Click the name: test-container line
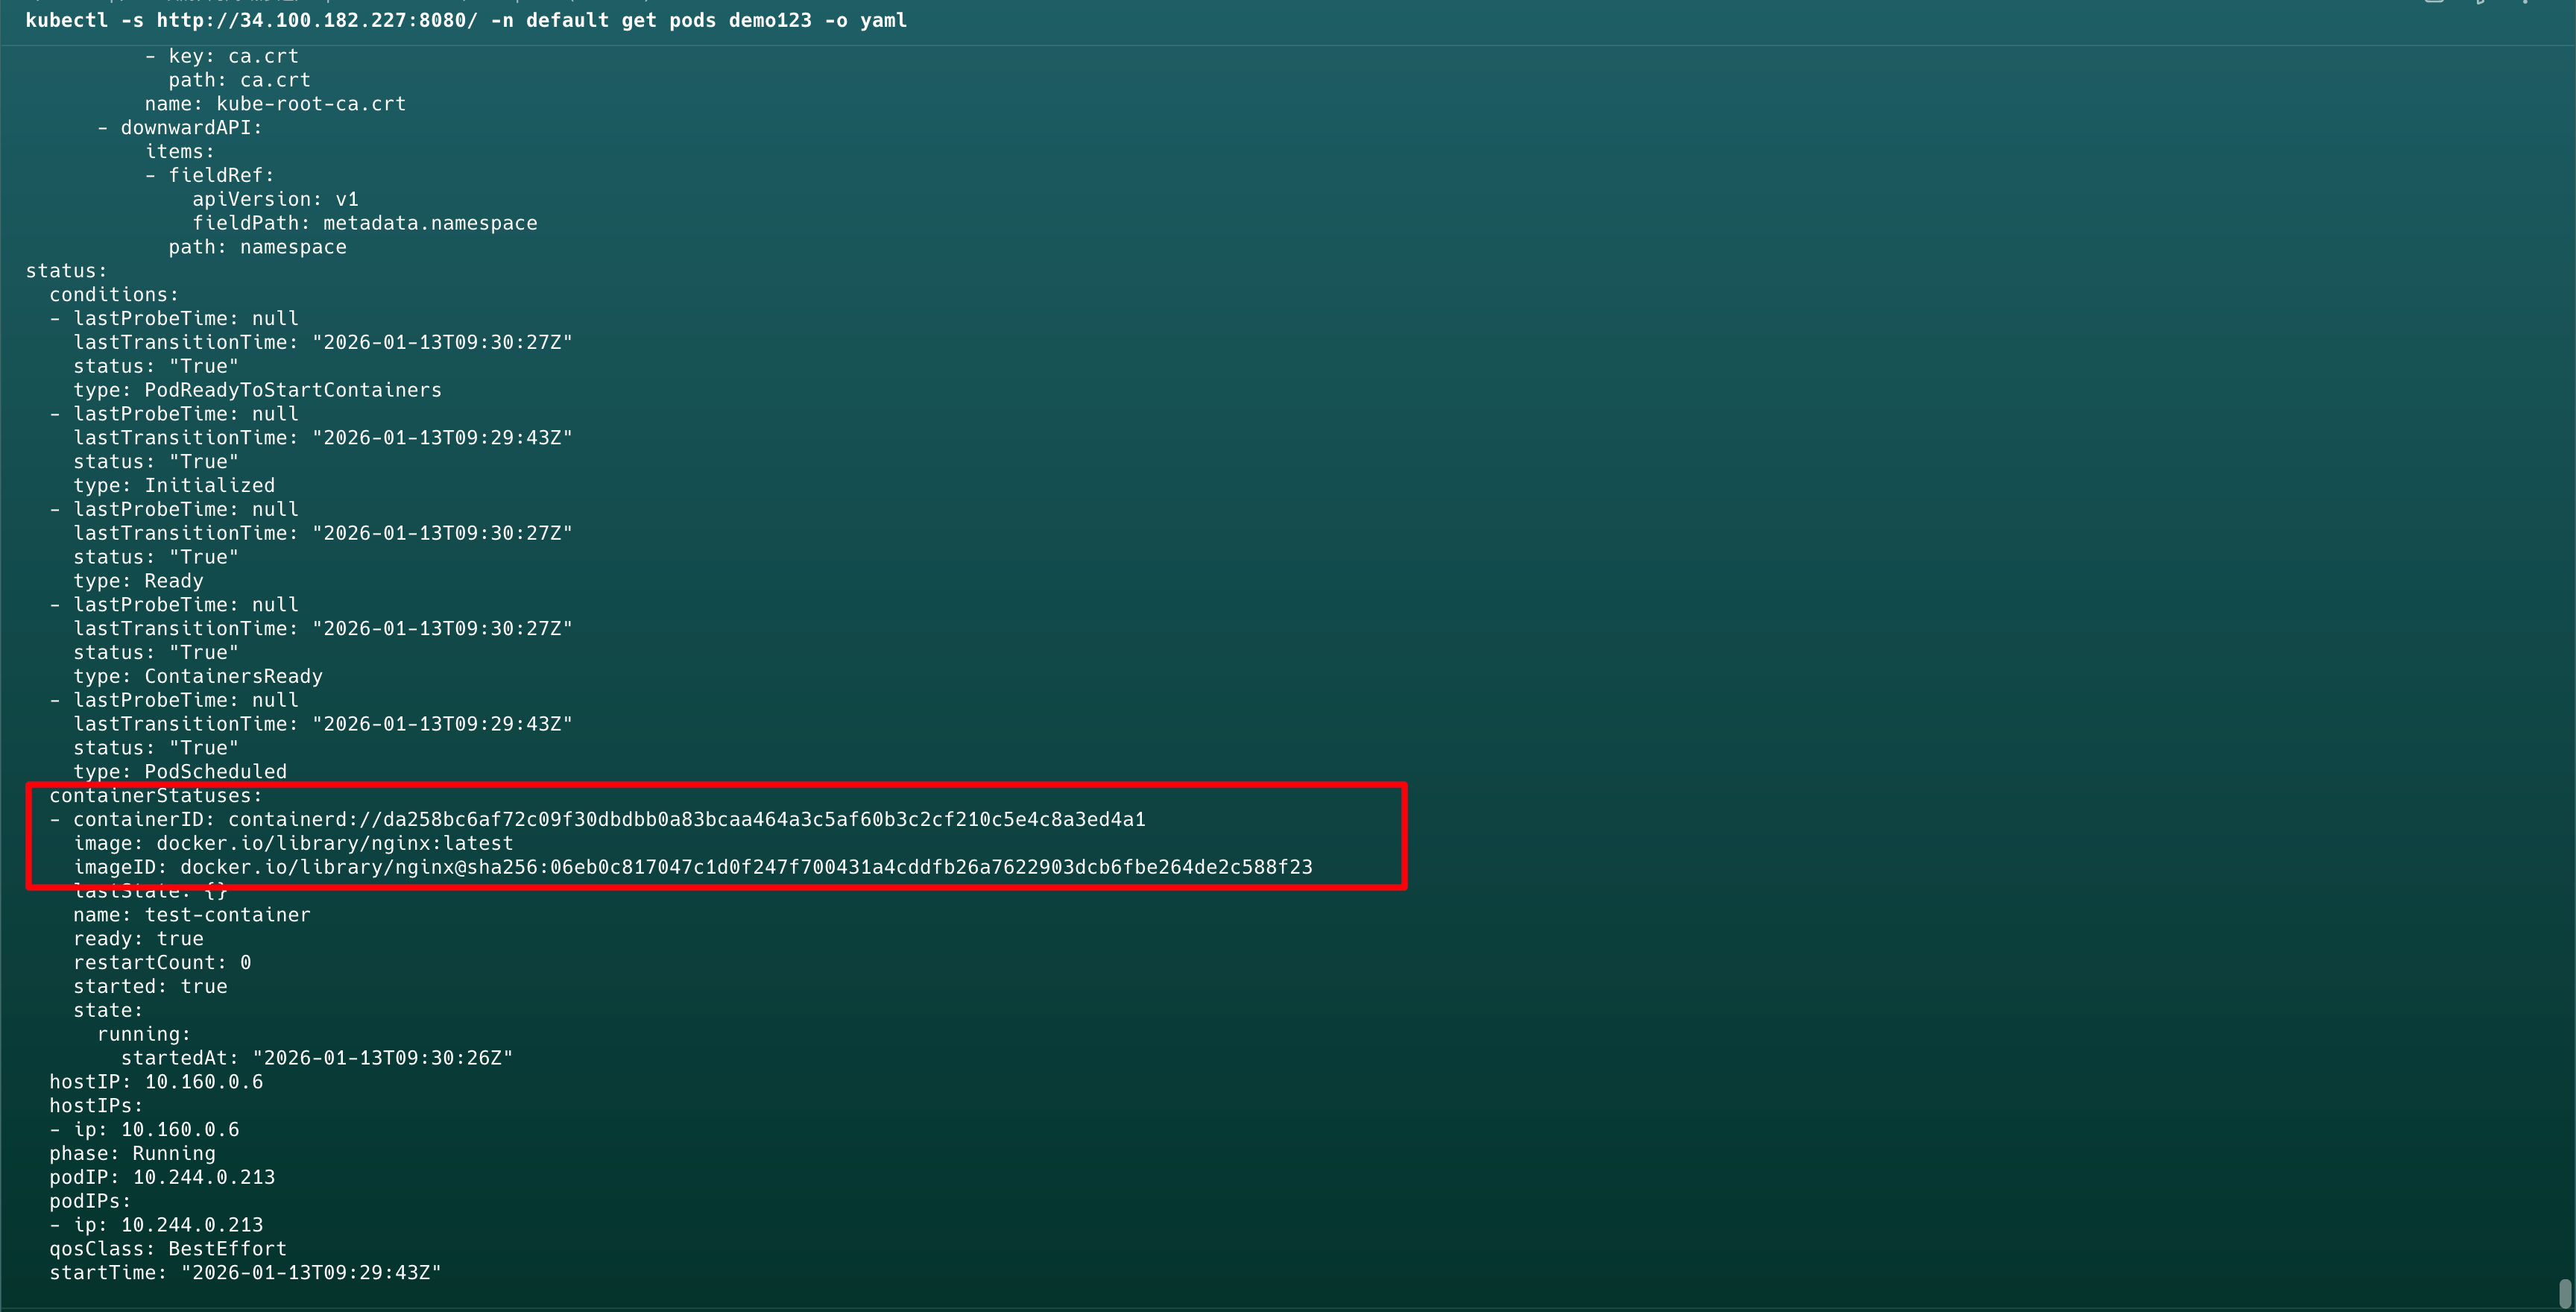This screenshot has height=1312, width=2576. pos(191,915)
